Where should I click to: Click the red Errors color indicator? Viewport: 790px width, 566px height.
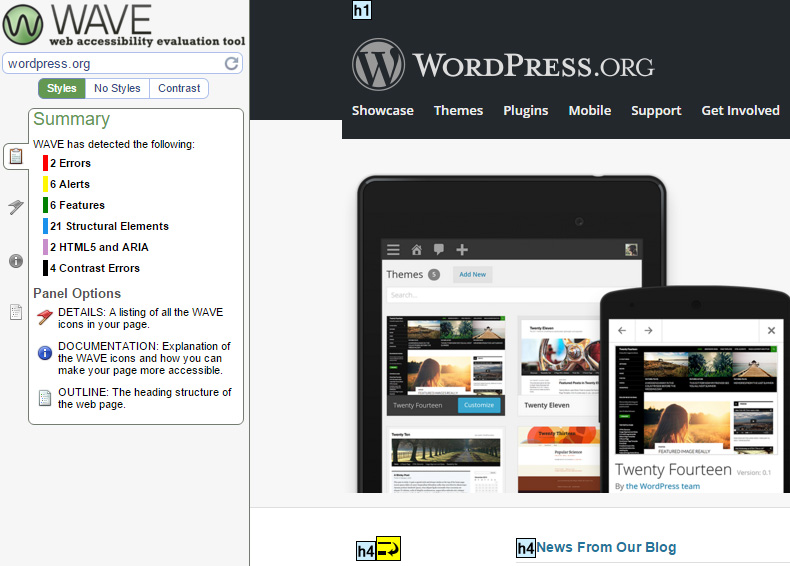45,163
